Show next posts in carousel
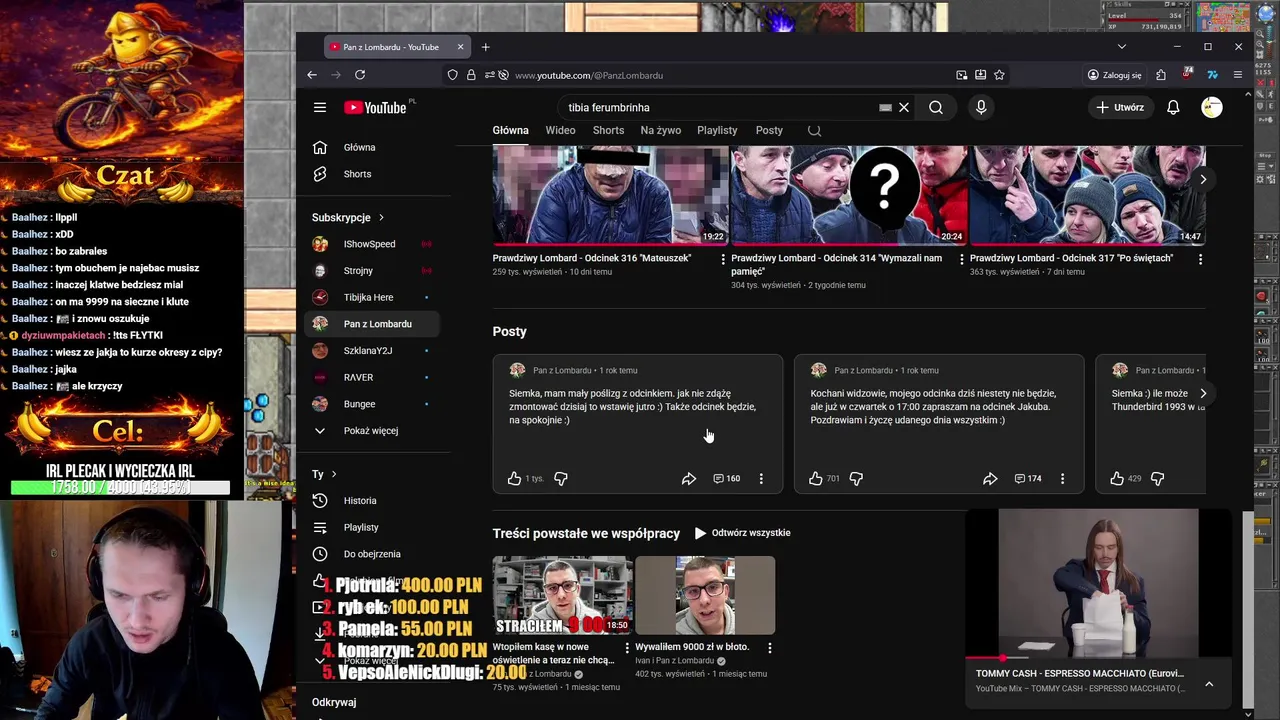Screen dimensions: 1280x720 (1203, 394)
